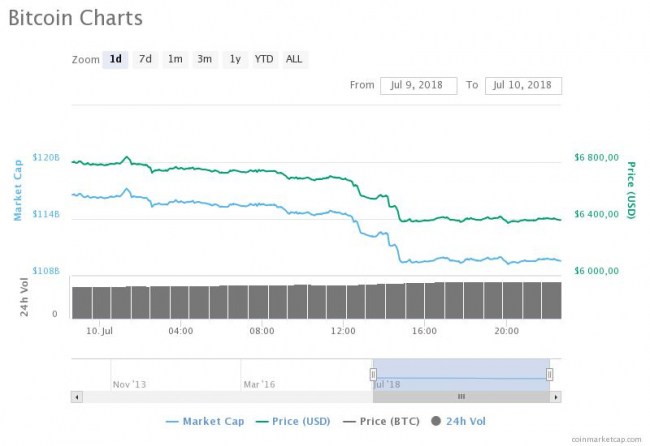Click the left navigator range handle
This screenshot has height=446, width=650.
coord(373,374)
